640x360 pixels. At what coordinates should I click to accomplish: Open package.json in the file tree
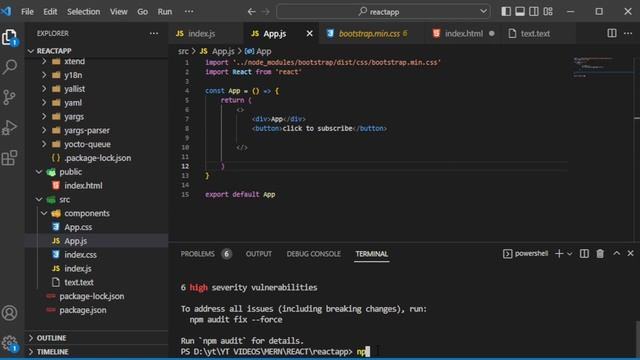pos(96,310)
